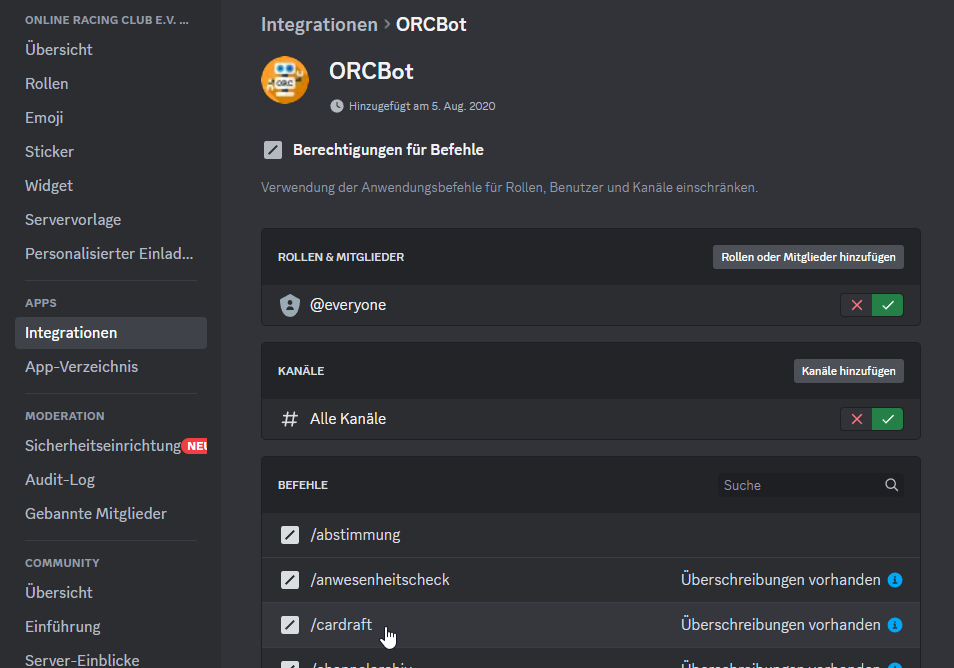Click Rollen oder Mitglieder hinzufügen button
This screenshot has height=668, width=954.
coord(808,257)
